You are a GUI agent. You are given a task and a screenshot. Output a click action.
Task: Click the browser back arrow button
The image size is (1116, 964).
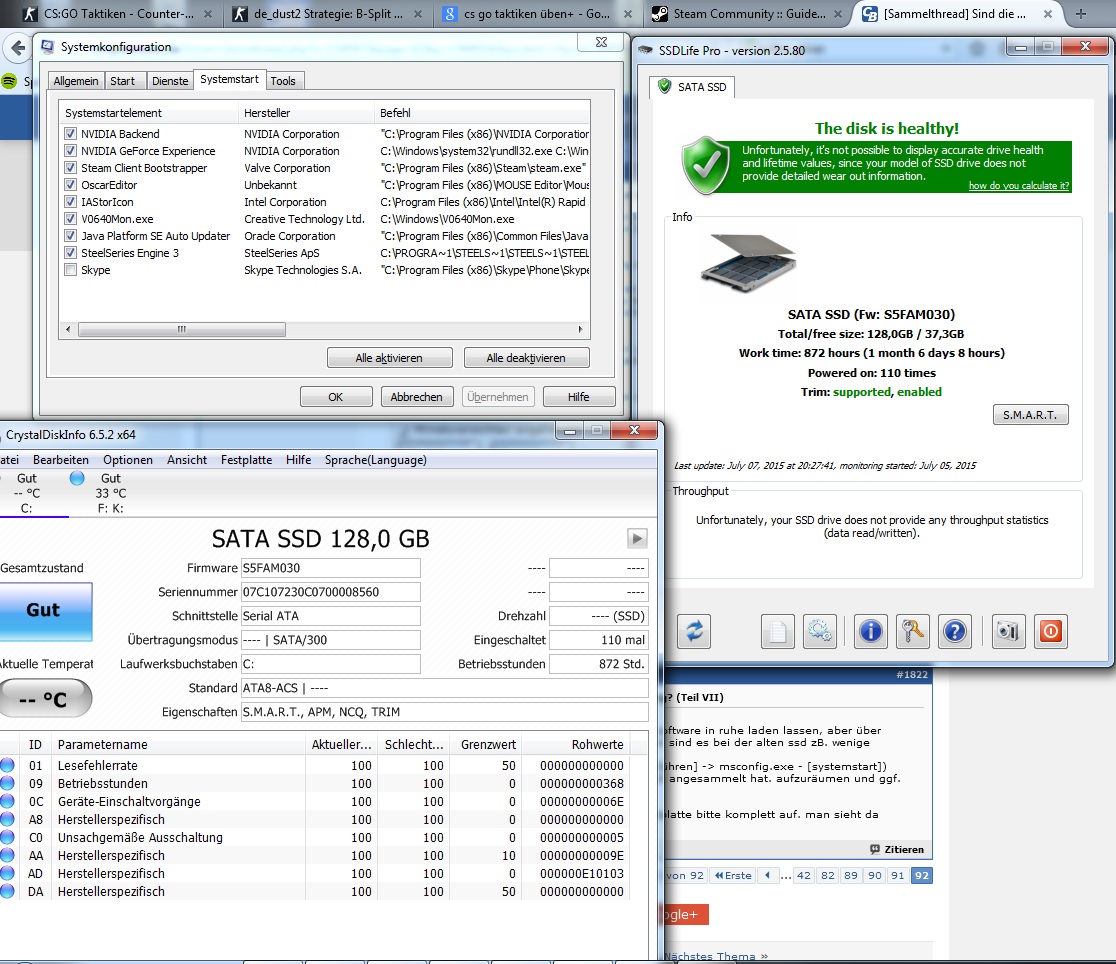coord(18,48)
